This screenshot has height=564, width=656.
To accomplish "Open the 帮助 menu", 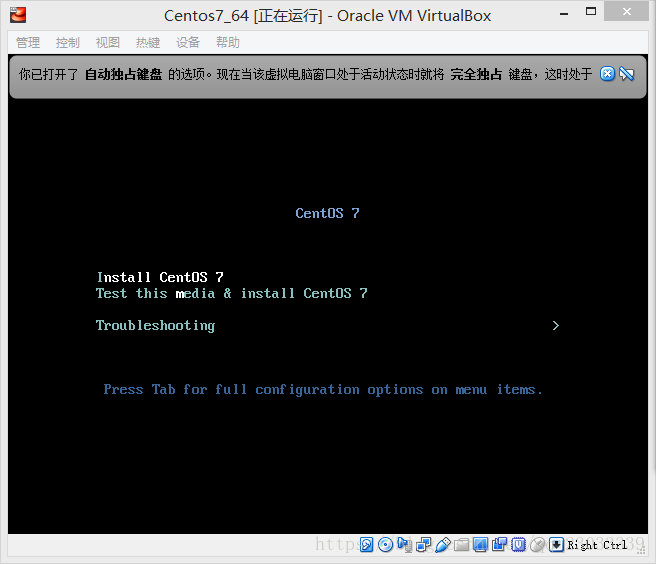I will coord(228,42).
